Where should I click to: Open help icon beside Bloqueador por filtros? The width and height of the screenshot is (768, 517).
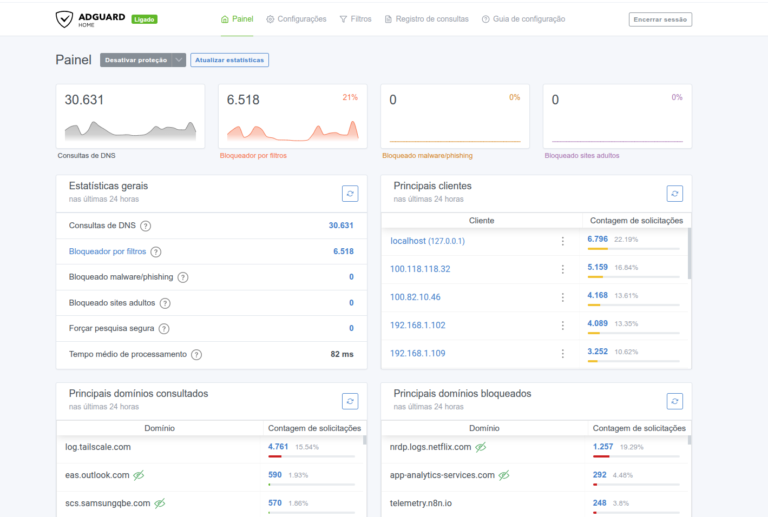[x=156, y=252]
